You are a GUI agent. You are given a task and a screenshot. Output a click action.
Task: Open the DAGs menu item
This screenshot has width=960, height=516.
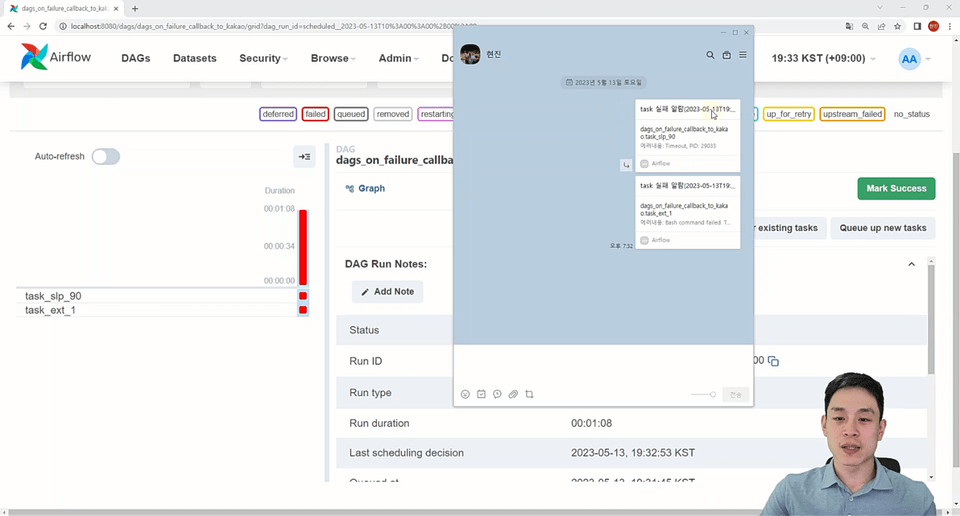pos(136,58)
